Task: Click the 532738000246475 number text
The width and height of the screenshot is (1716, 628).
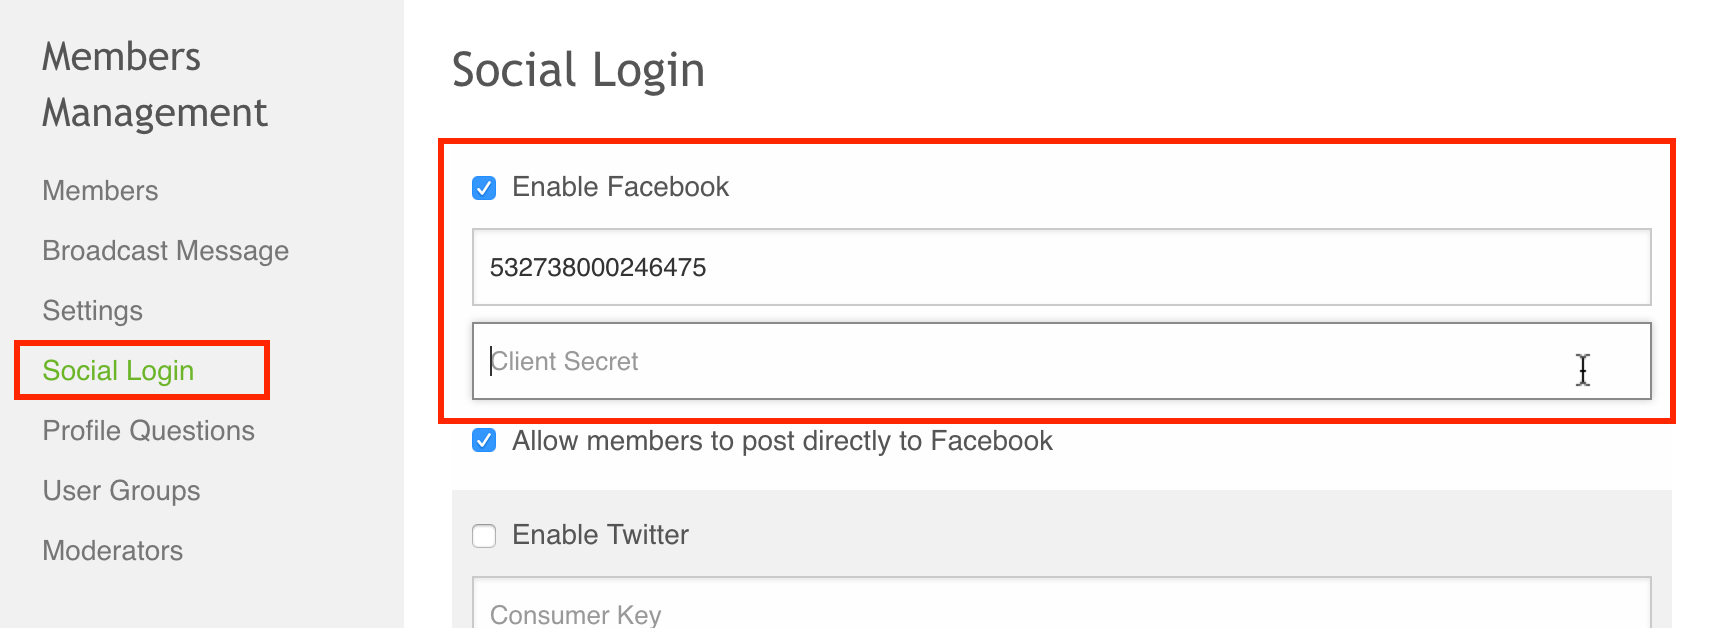Action: click(x=598, y=267)
